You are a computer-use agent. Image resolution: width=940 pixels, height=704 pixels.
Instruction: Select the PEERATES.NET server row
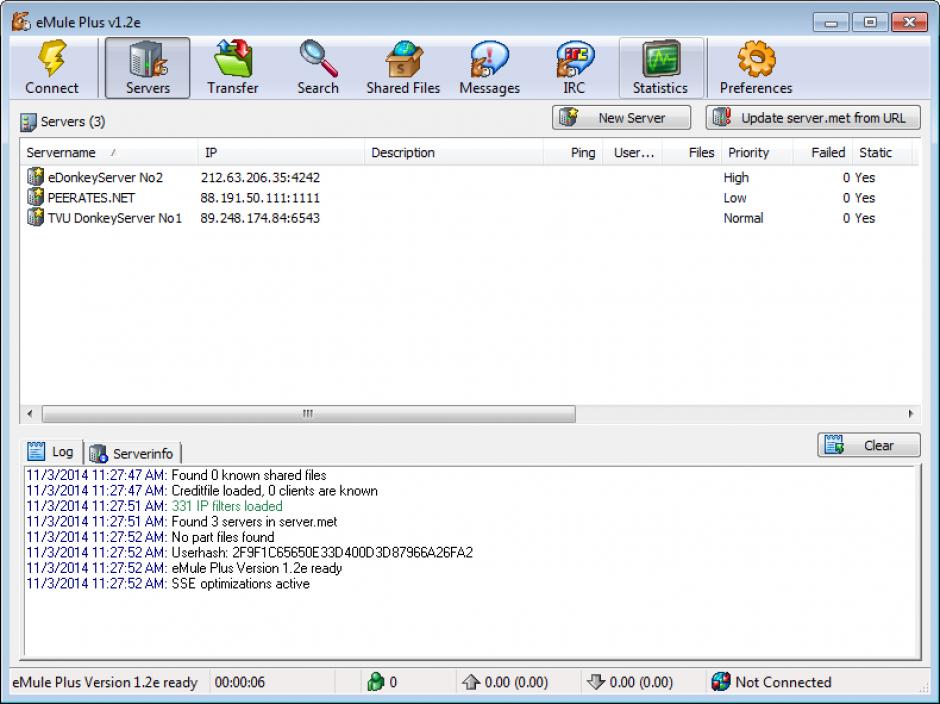[469, 197]
